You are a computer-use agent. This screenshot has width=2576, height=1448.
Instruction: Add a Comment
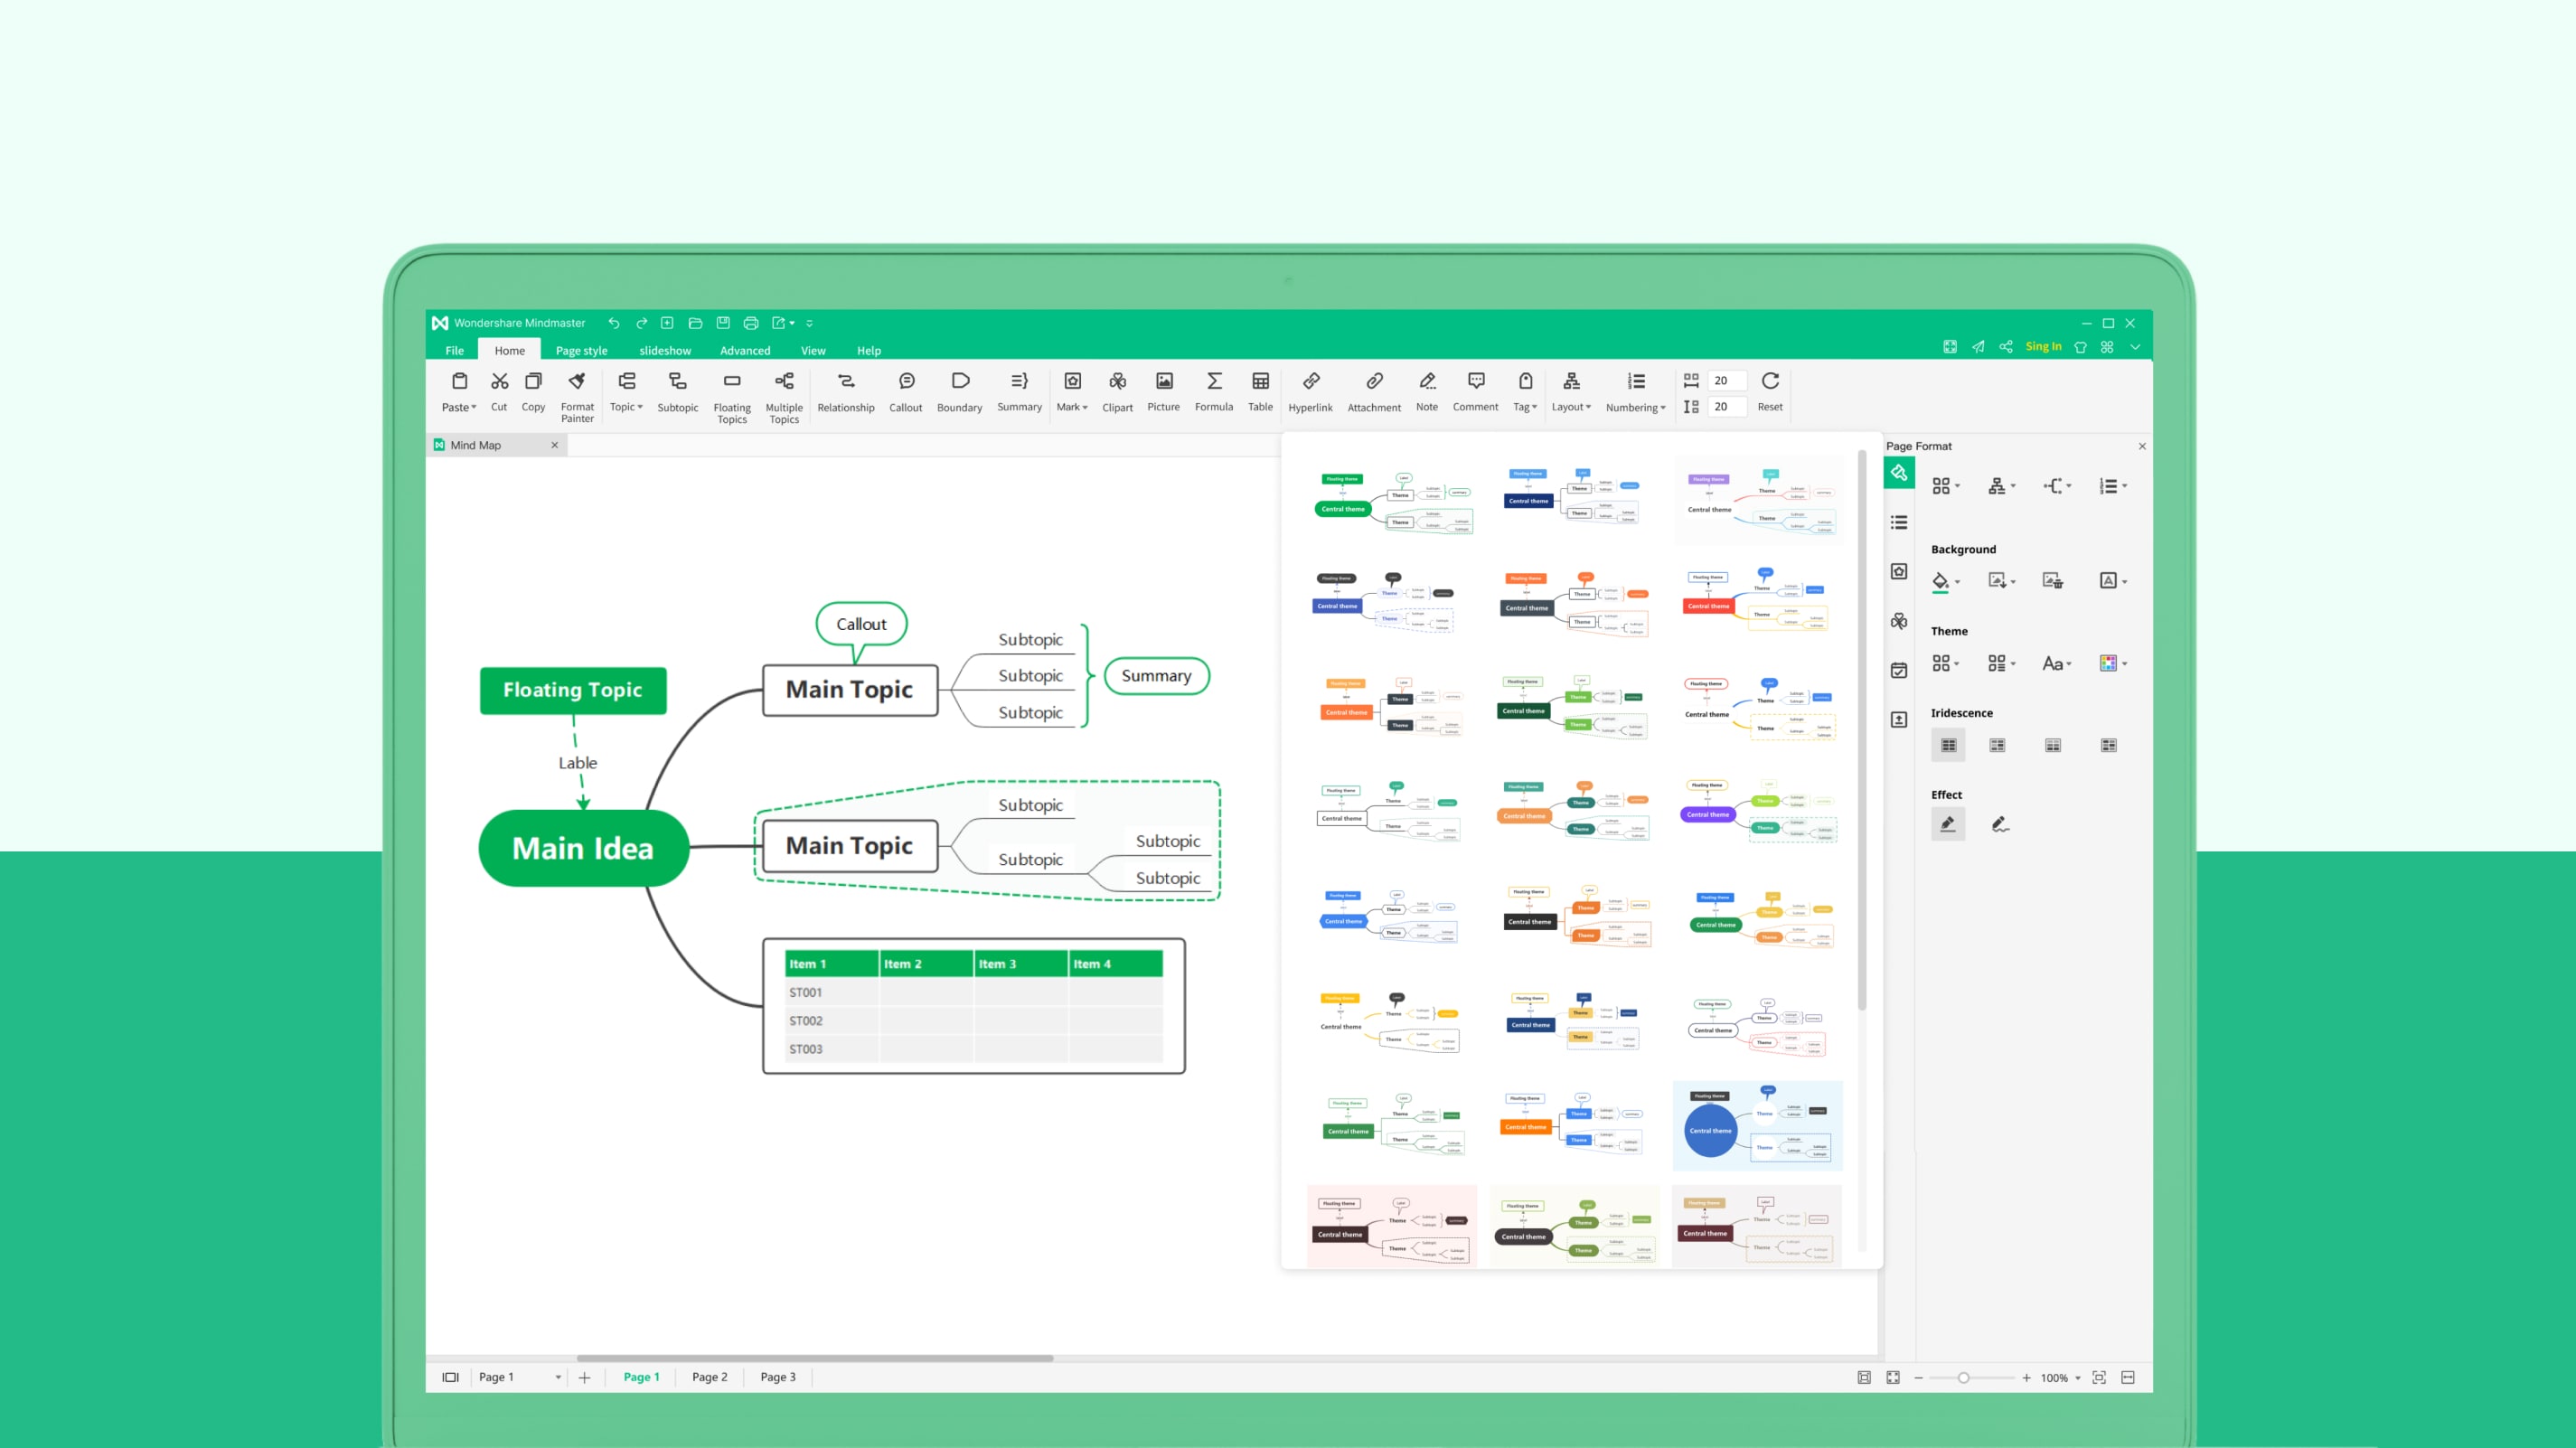point(1476,391)
